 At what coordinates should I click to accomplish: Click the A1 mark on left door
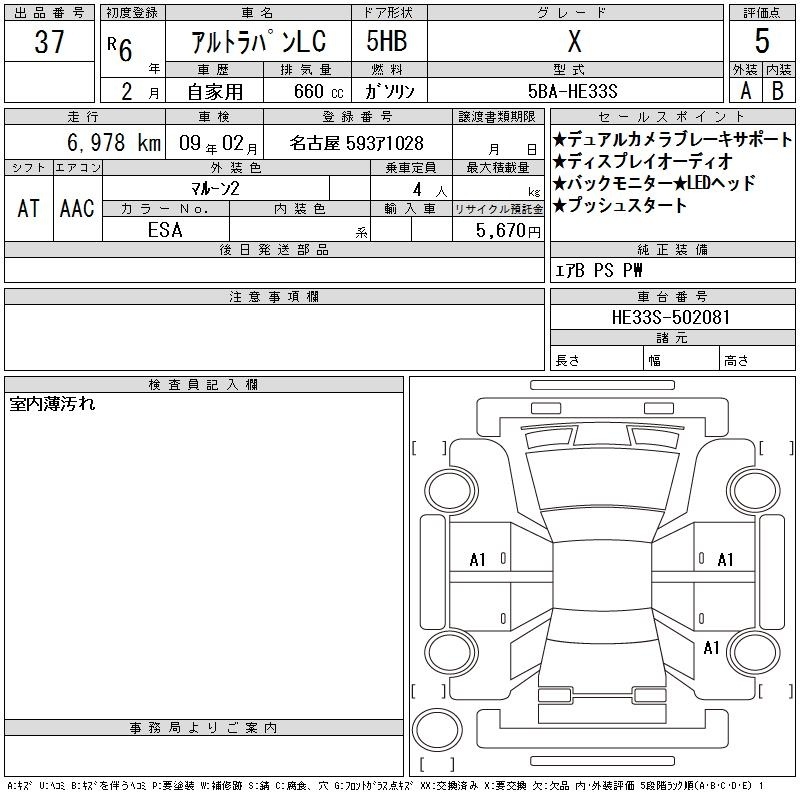click(478, 560)
